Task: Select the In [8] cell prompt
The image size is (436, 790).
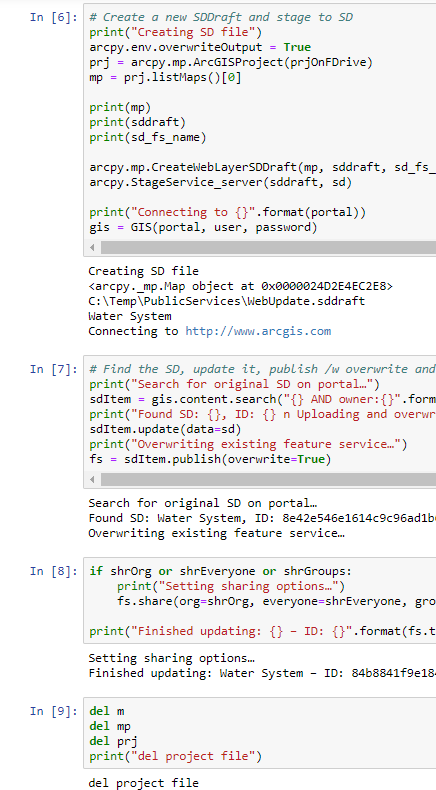Action: (x=53, y=571)
